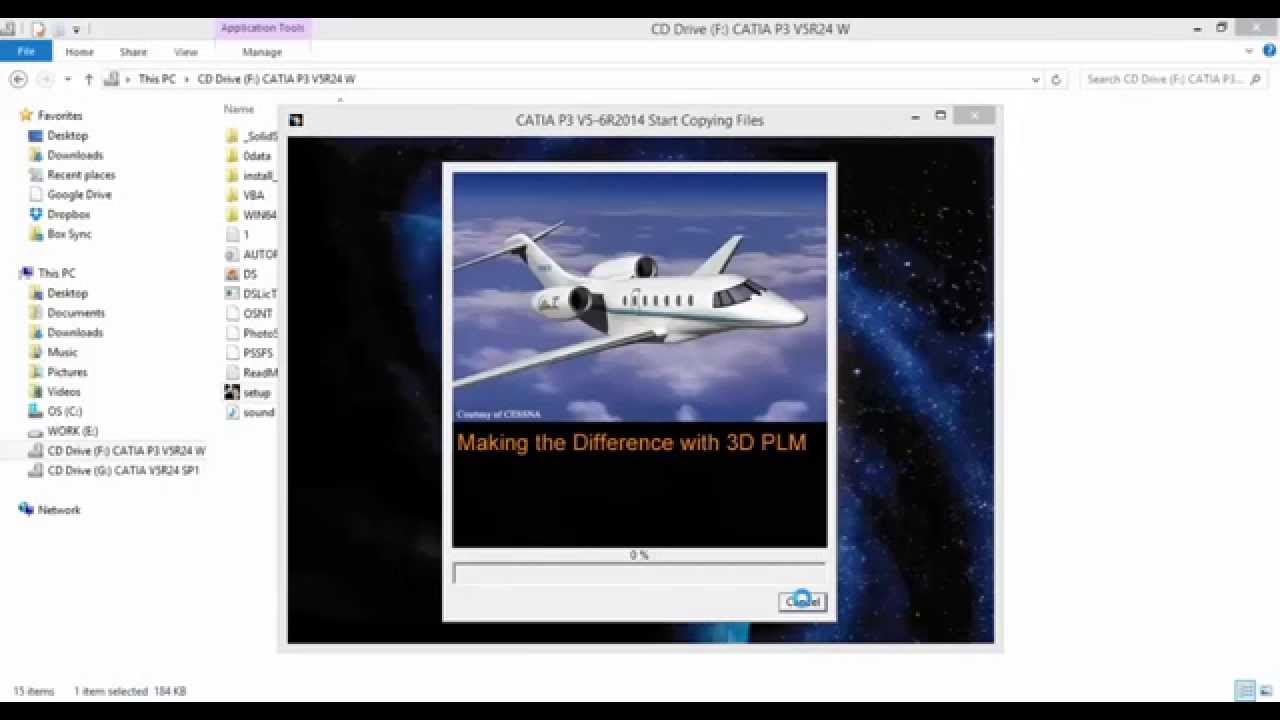Select Favorites in navigation pane
This screenshot has width=1280, height=720.
60,116
